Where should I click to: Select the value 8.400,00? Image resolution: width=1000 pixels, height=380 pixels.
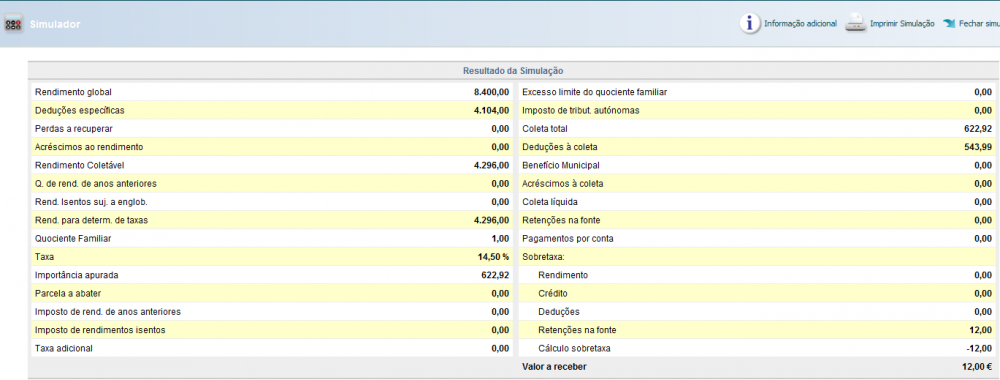[x=491, y=92]
